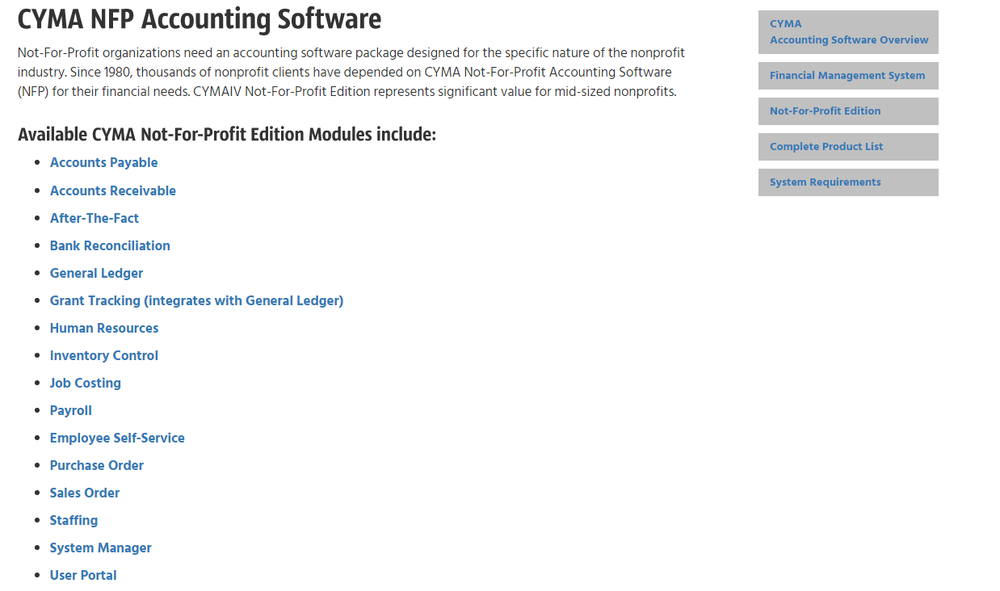Image resolution: width=1000 pixels, height=591 pixels.
Task: Open the Accounts Payable module link
Action: coord(103,162)
